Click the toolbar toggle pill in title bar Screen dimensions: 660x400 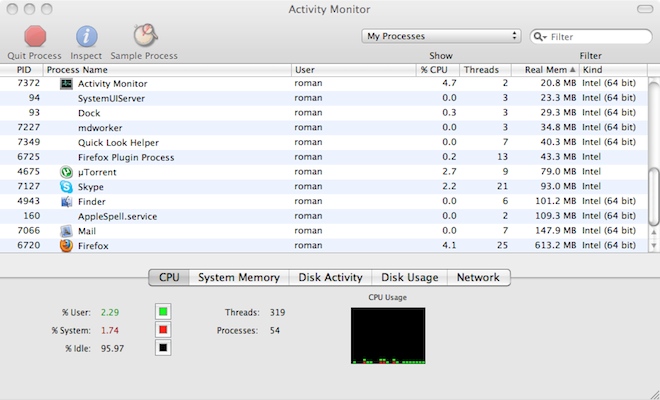(x=645, y=9)
